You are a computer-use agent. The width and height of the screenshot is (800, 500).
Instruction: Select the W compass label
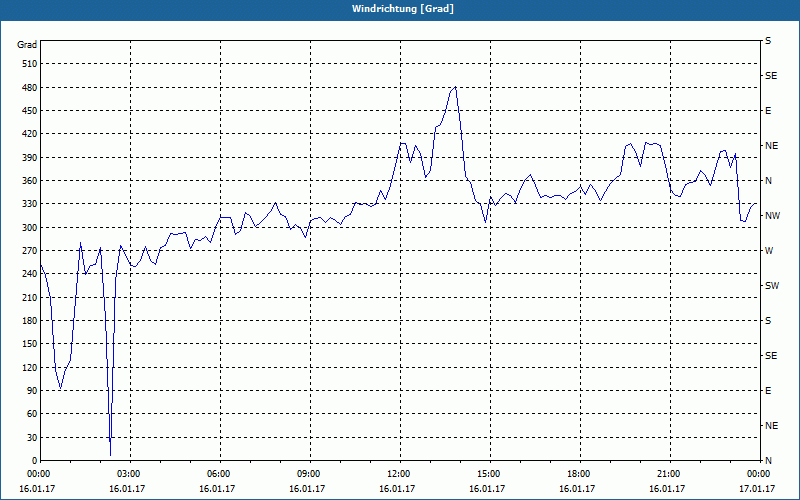click(769, 251)
